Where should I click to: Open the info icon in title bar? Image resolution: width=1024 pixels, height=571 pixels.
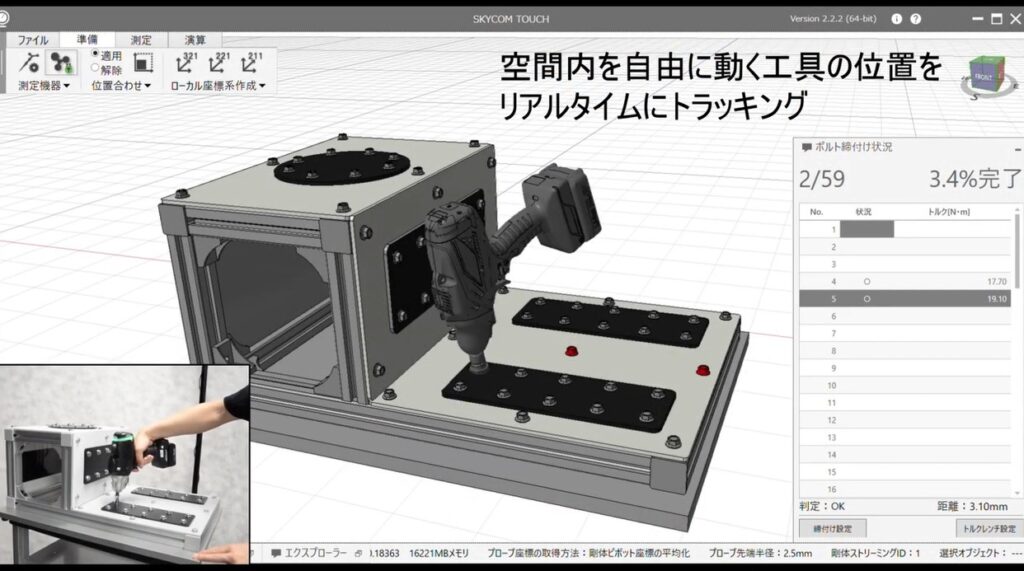pos(897,19)
